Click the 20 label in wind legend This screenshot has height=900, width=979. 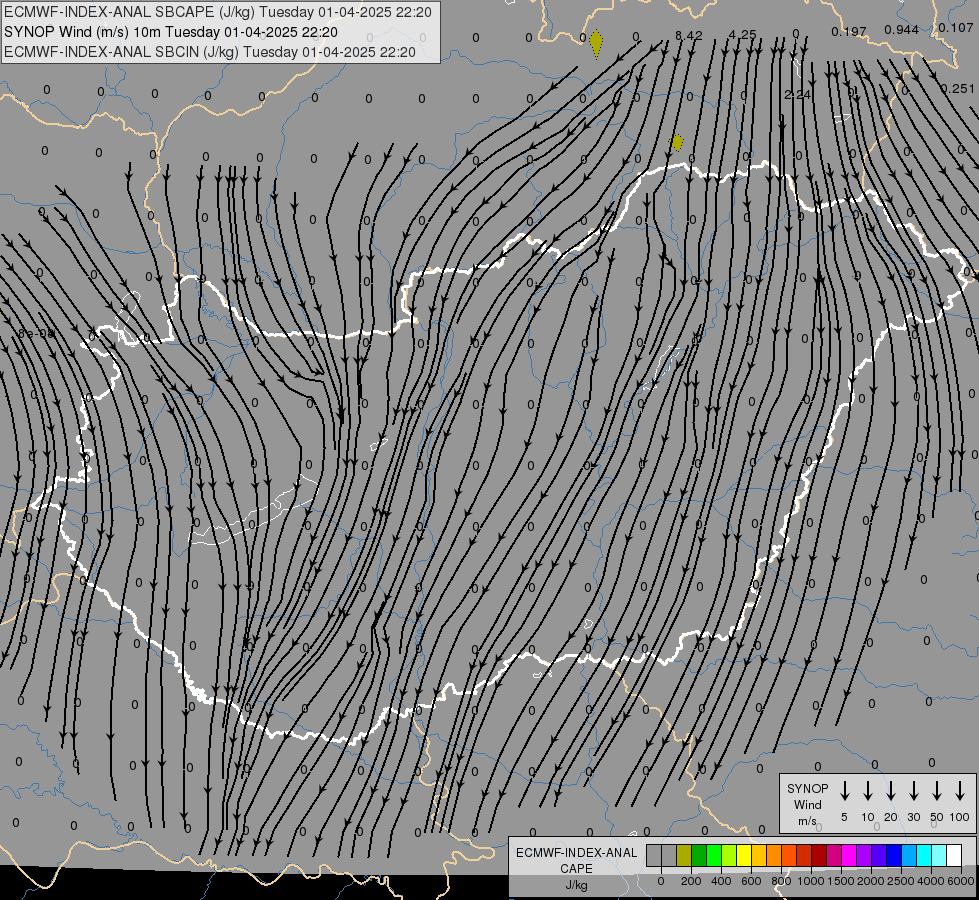coord(891,817)
